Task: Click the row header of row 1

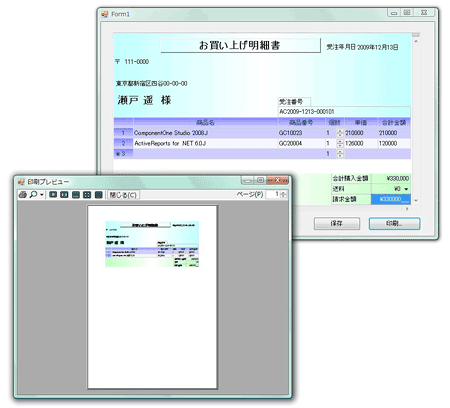Action: [x=123, y=133]
